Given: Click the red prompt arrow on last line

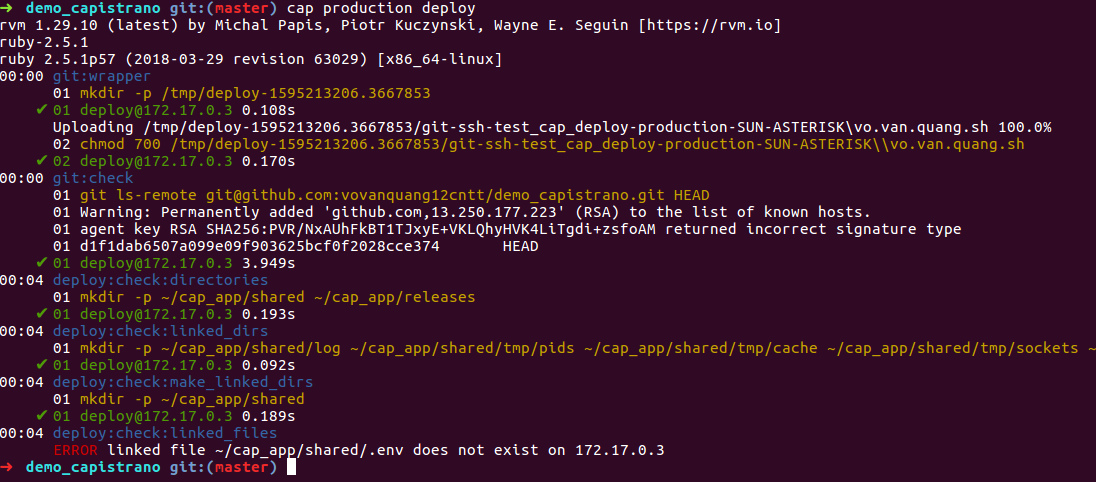Looking at the screenshot, I should (x=7, y=467).
